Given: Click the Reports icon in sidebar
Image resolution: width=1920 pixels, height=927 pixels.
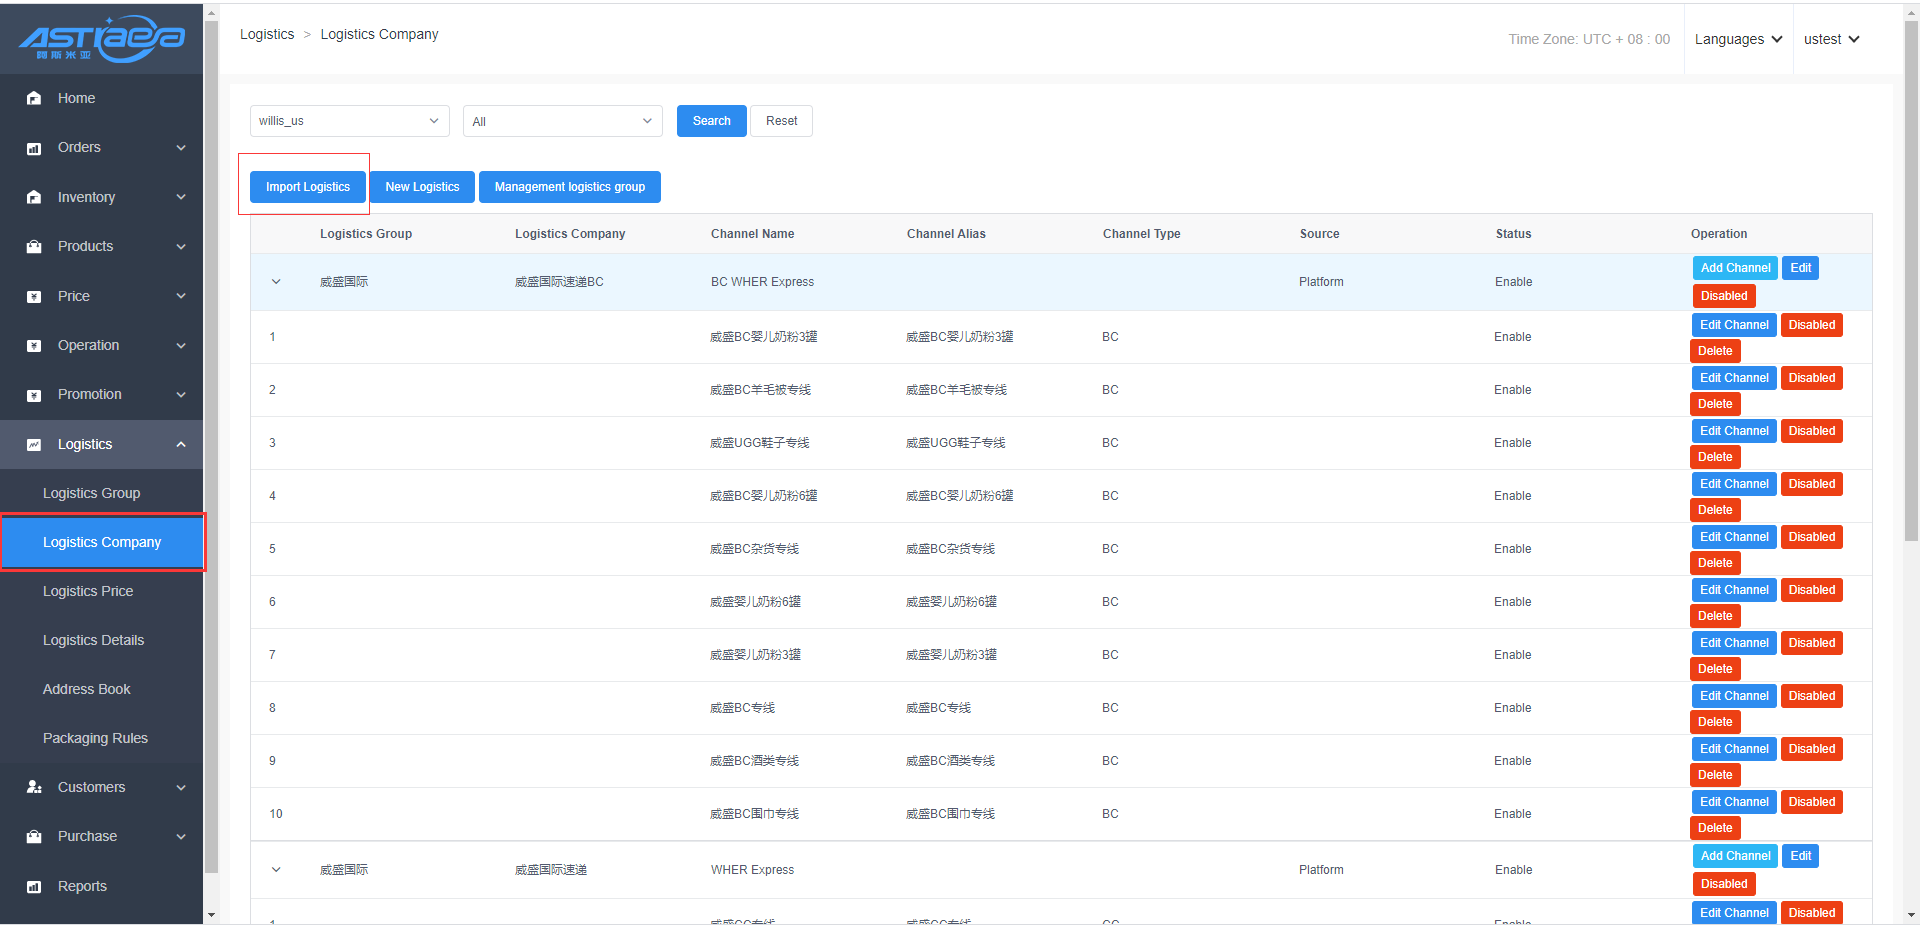Looking at the screenshot, I should (34, 886).
